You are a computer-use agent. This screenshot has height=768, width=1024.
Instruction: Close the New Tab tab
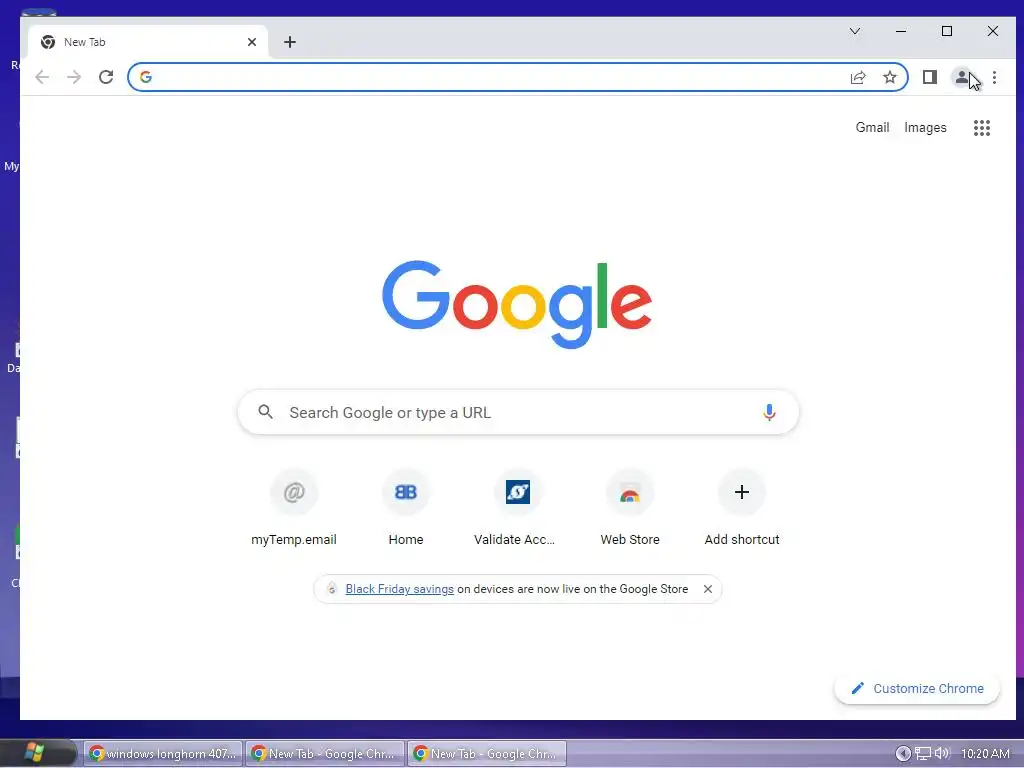point(252,42)
